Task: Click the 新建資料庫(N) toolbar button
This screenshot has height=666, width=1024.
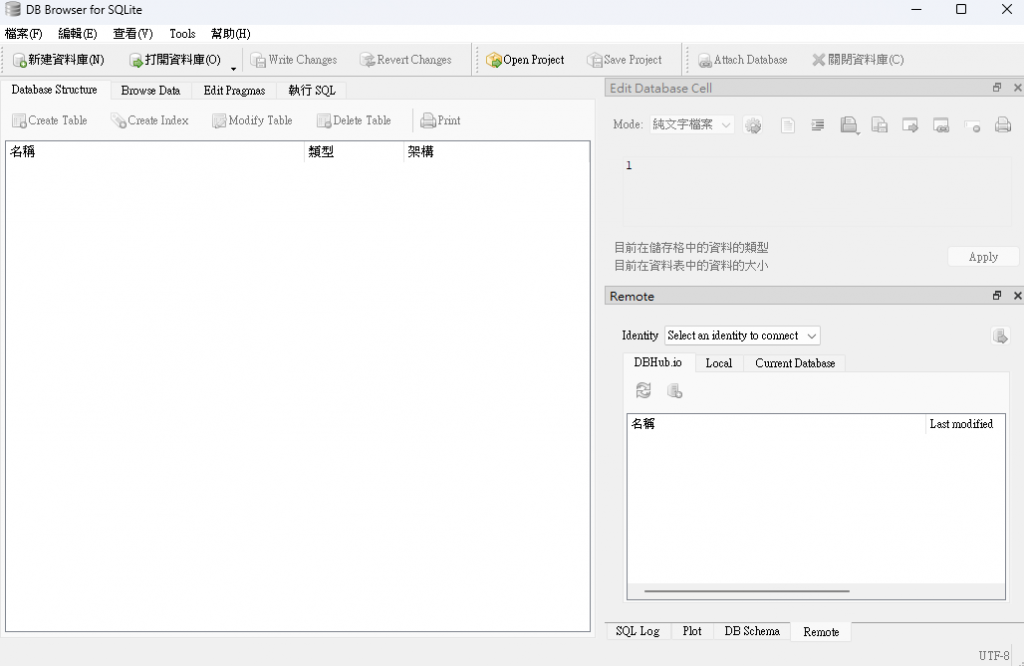Action: pyautogui.click(x=59, y=60)
